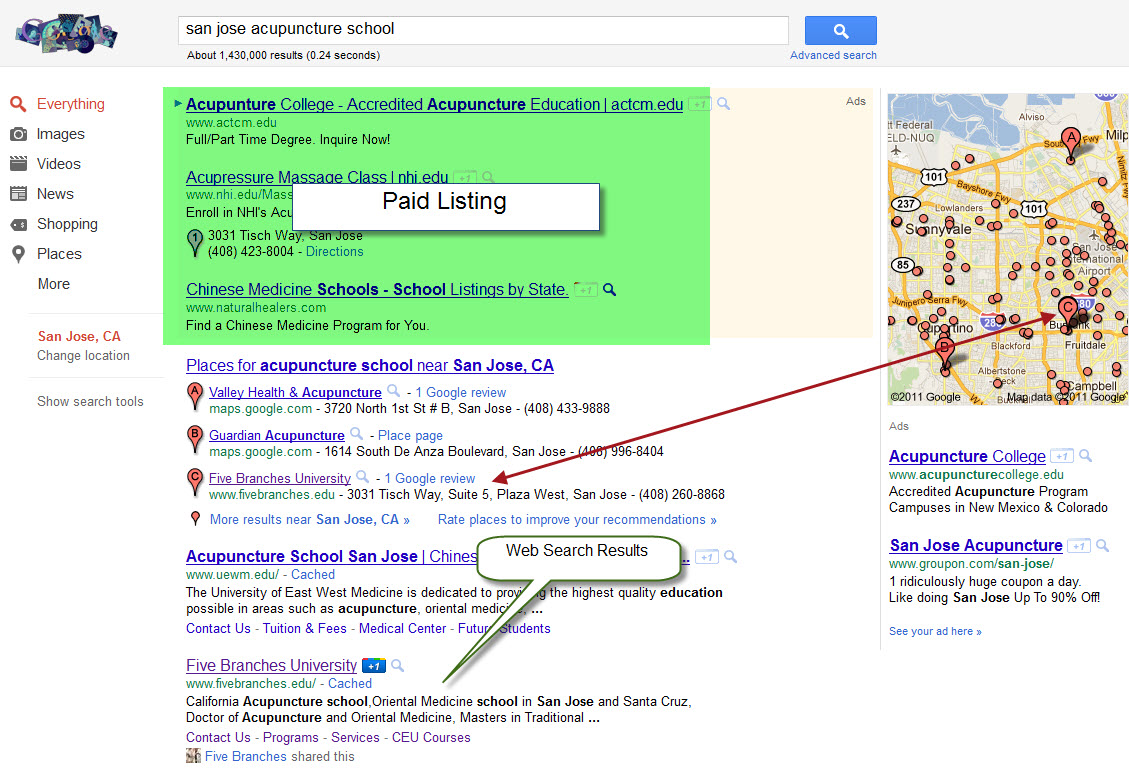The image size is (1129, 782).
Task: Open Valley Health's 1 Google review
Action: [461, 392]
